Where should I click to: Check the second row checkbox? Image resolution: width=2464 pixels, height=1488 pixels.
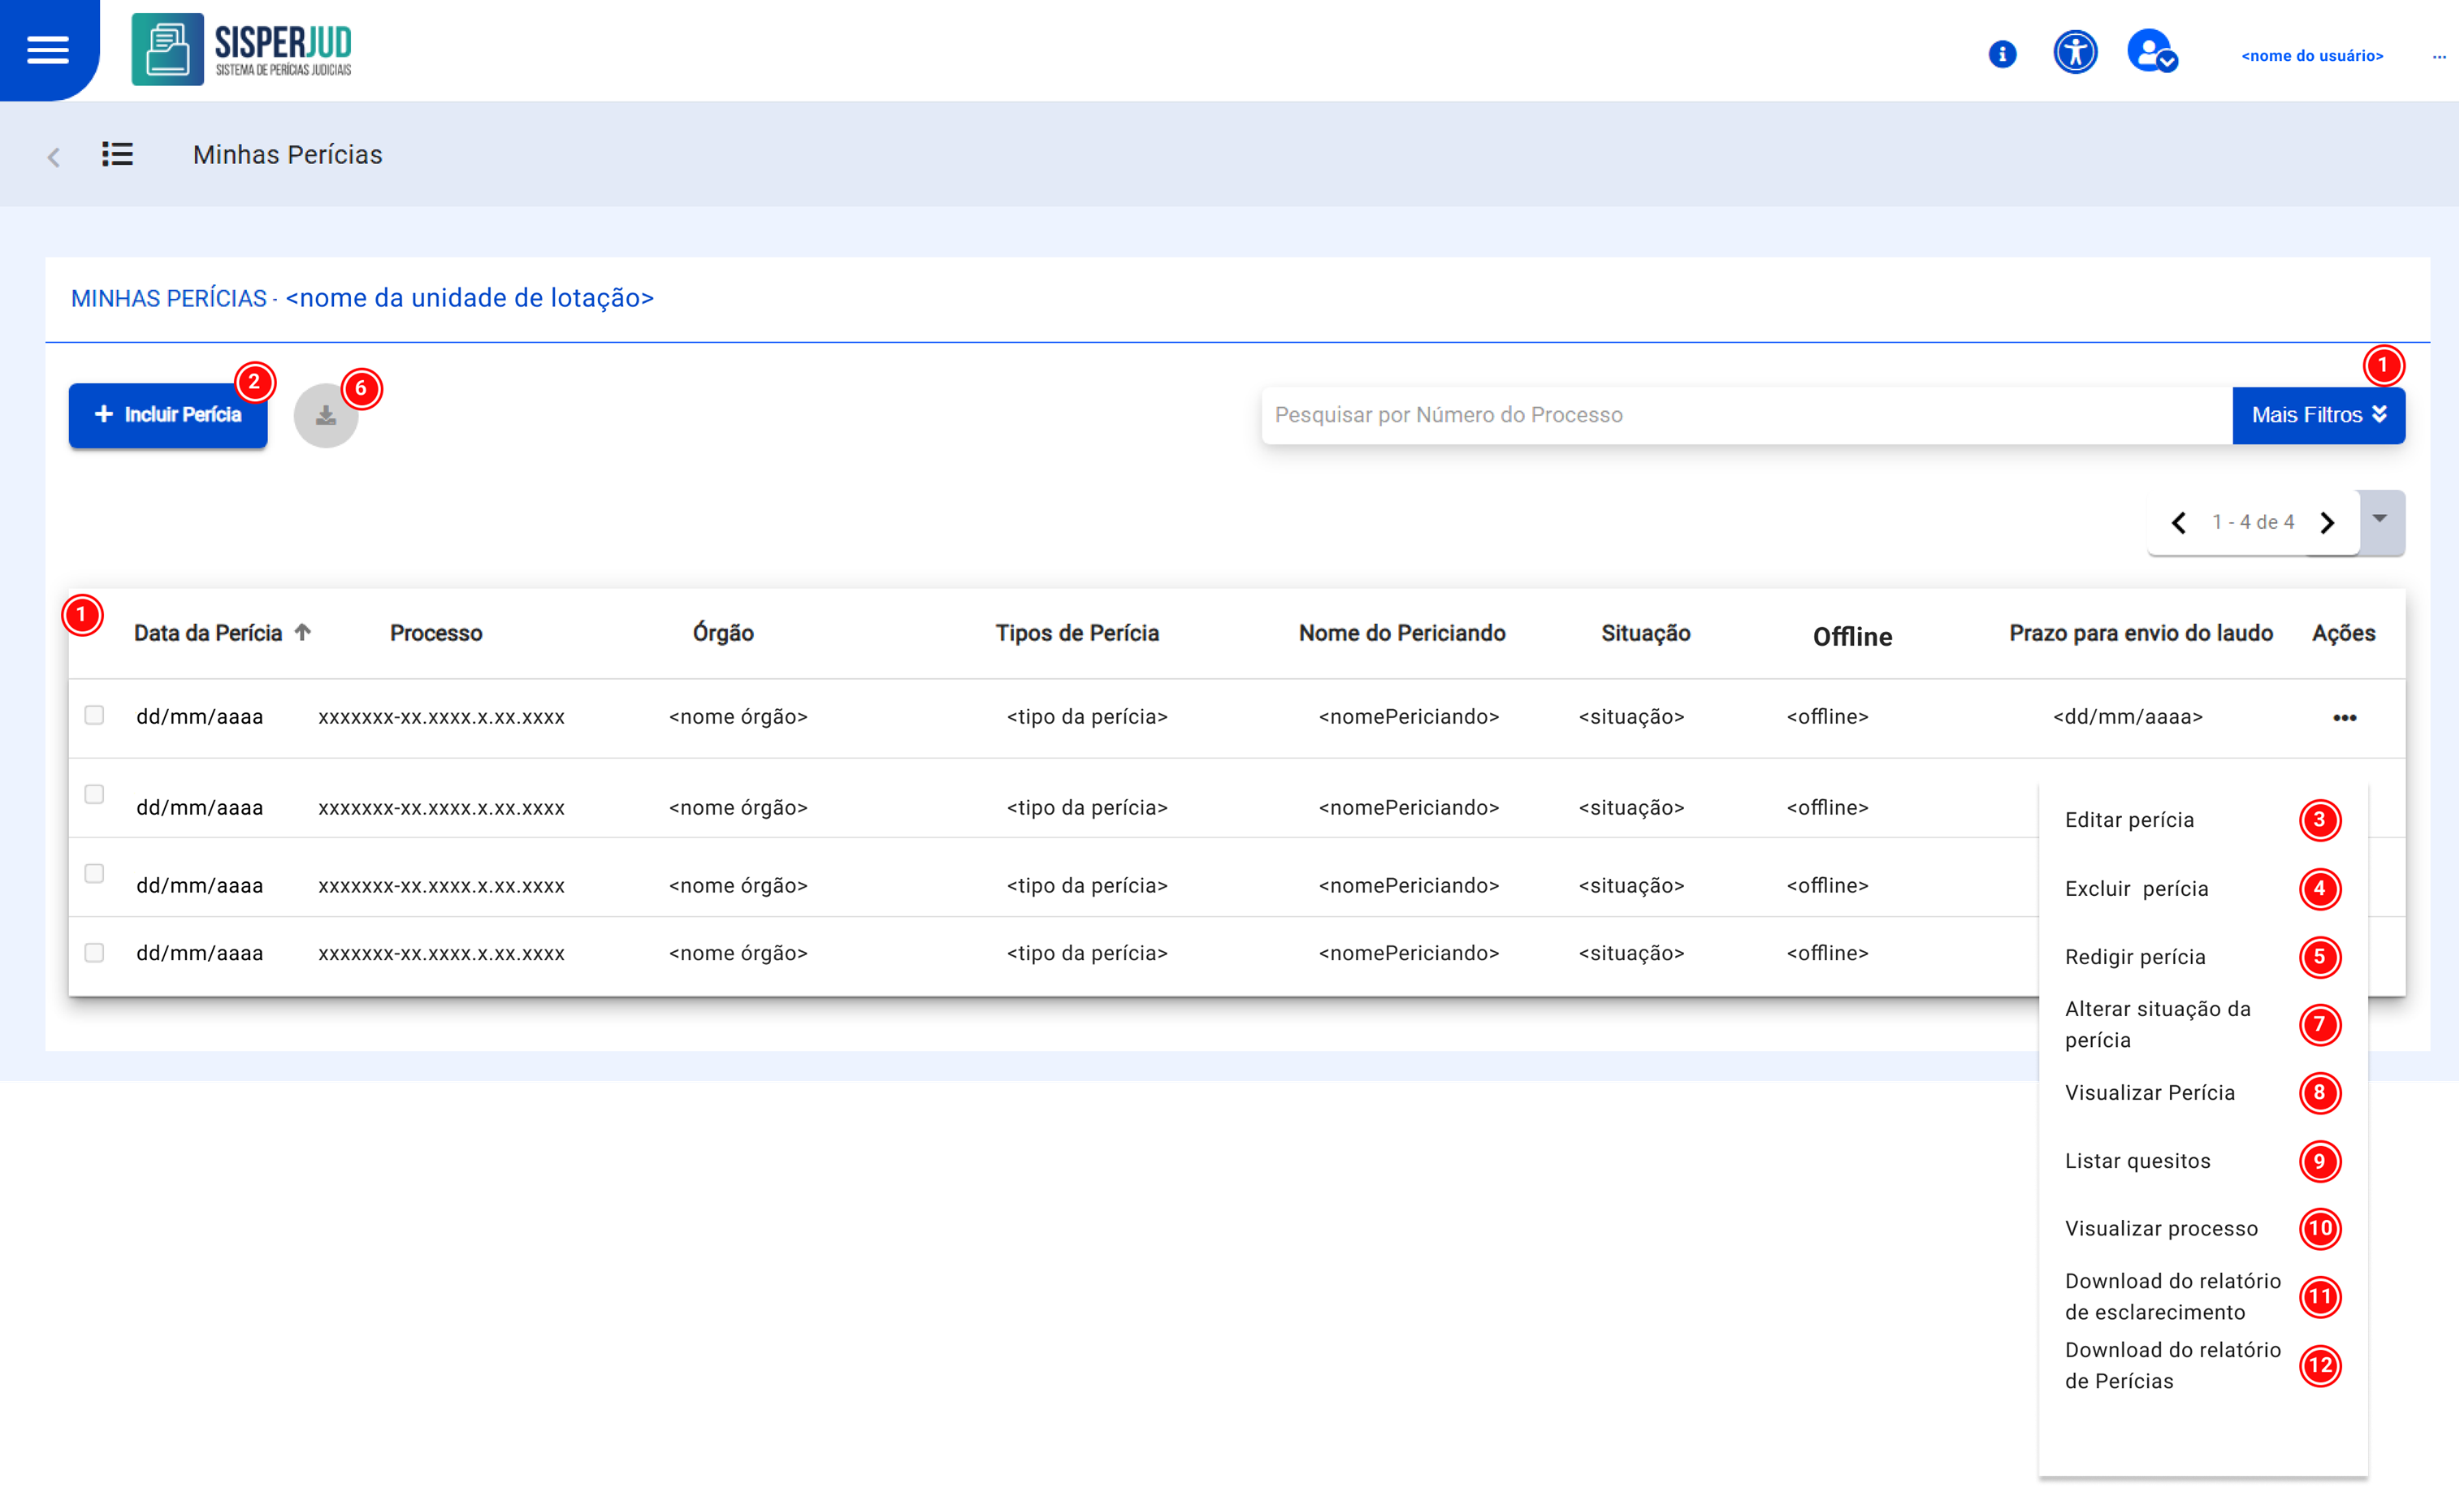coord(94,796)
